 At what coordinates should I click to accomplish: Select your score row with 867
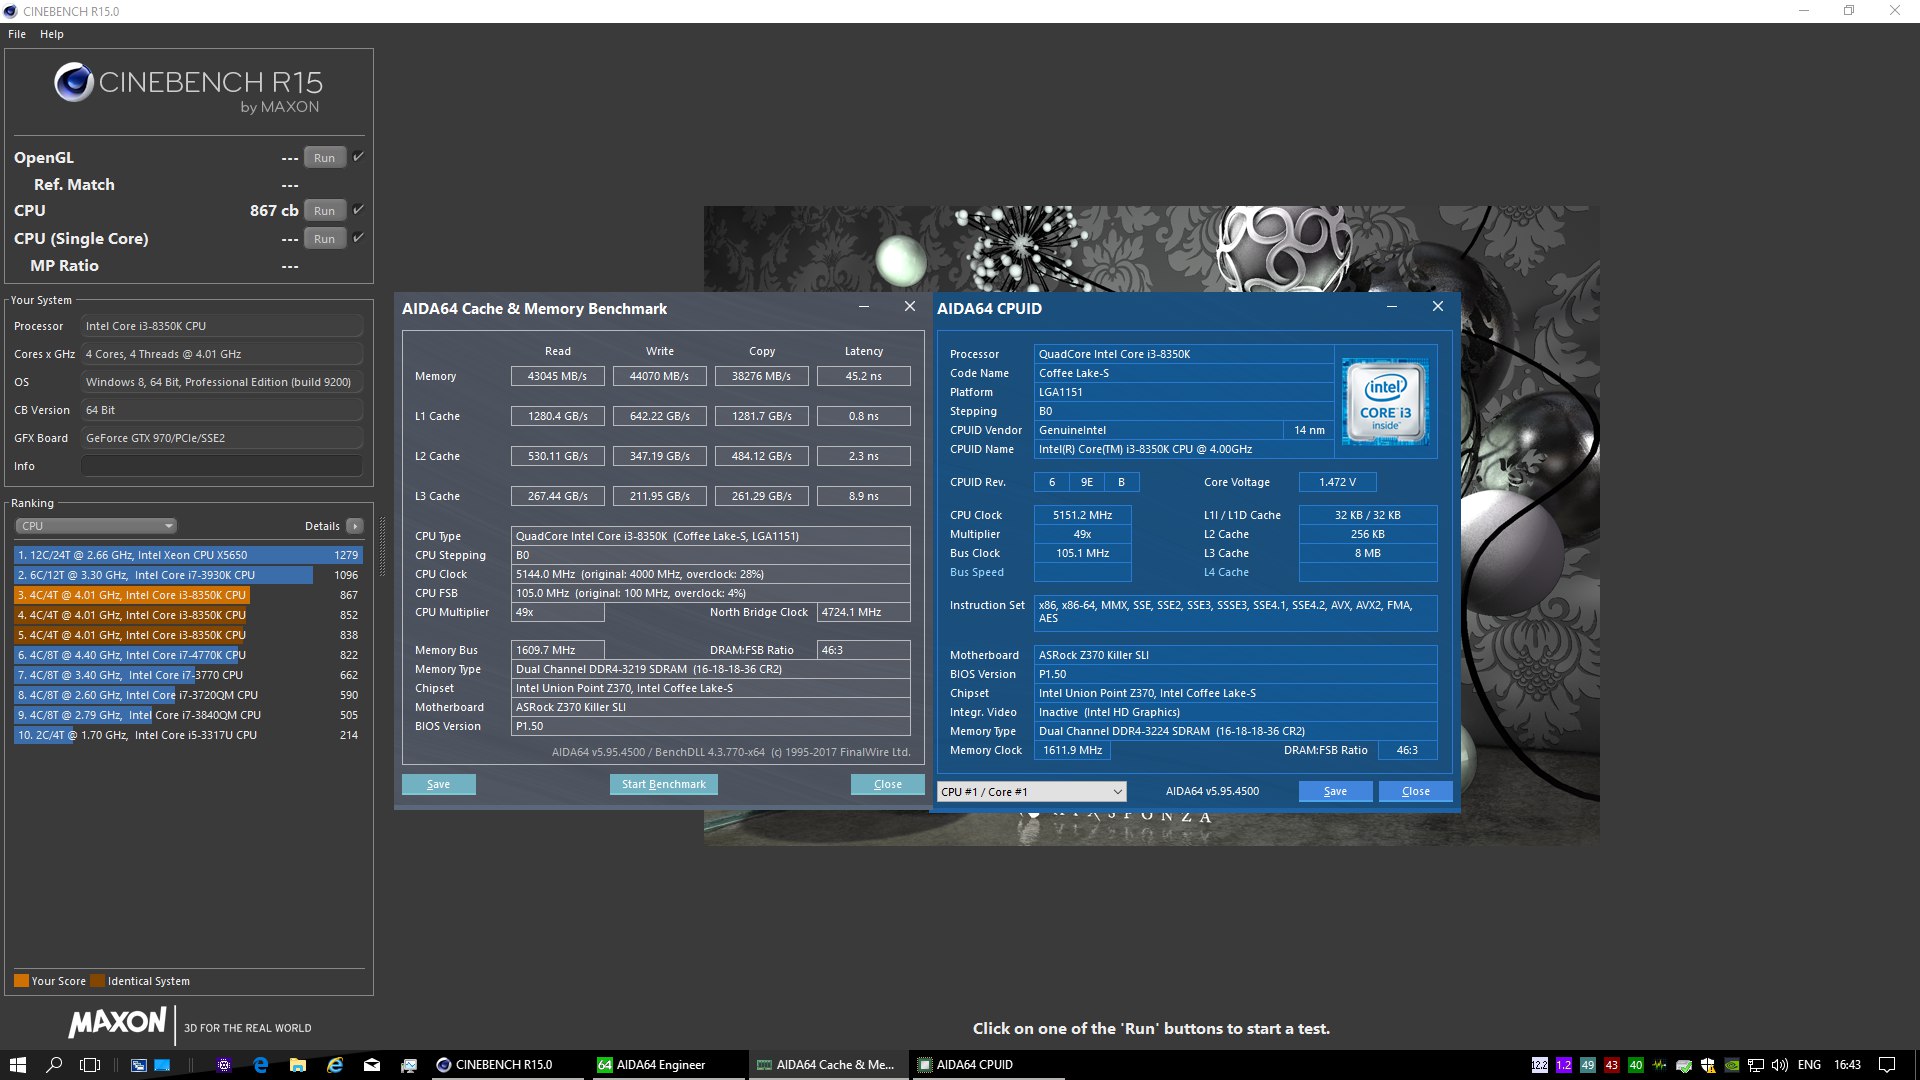pyautogui.click(x=188, y=595)
